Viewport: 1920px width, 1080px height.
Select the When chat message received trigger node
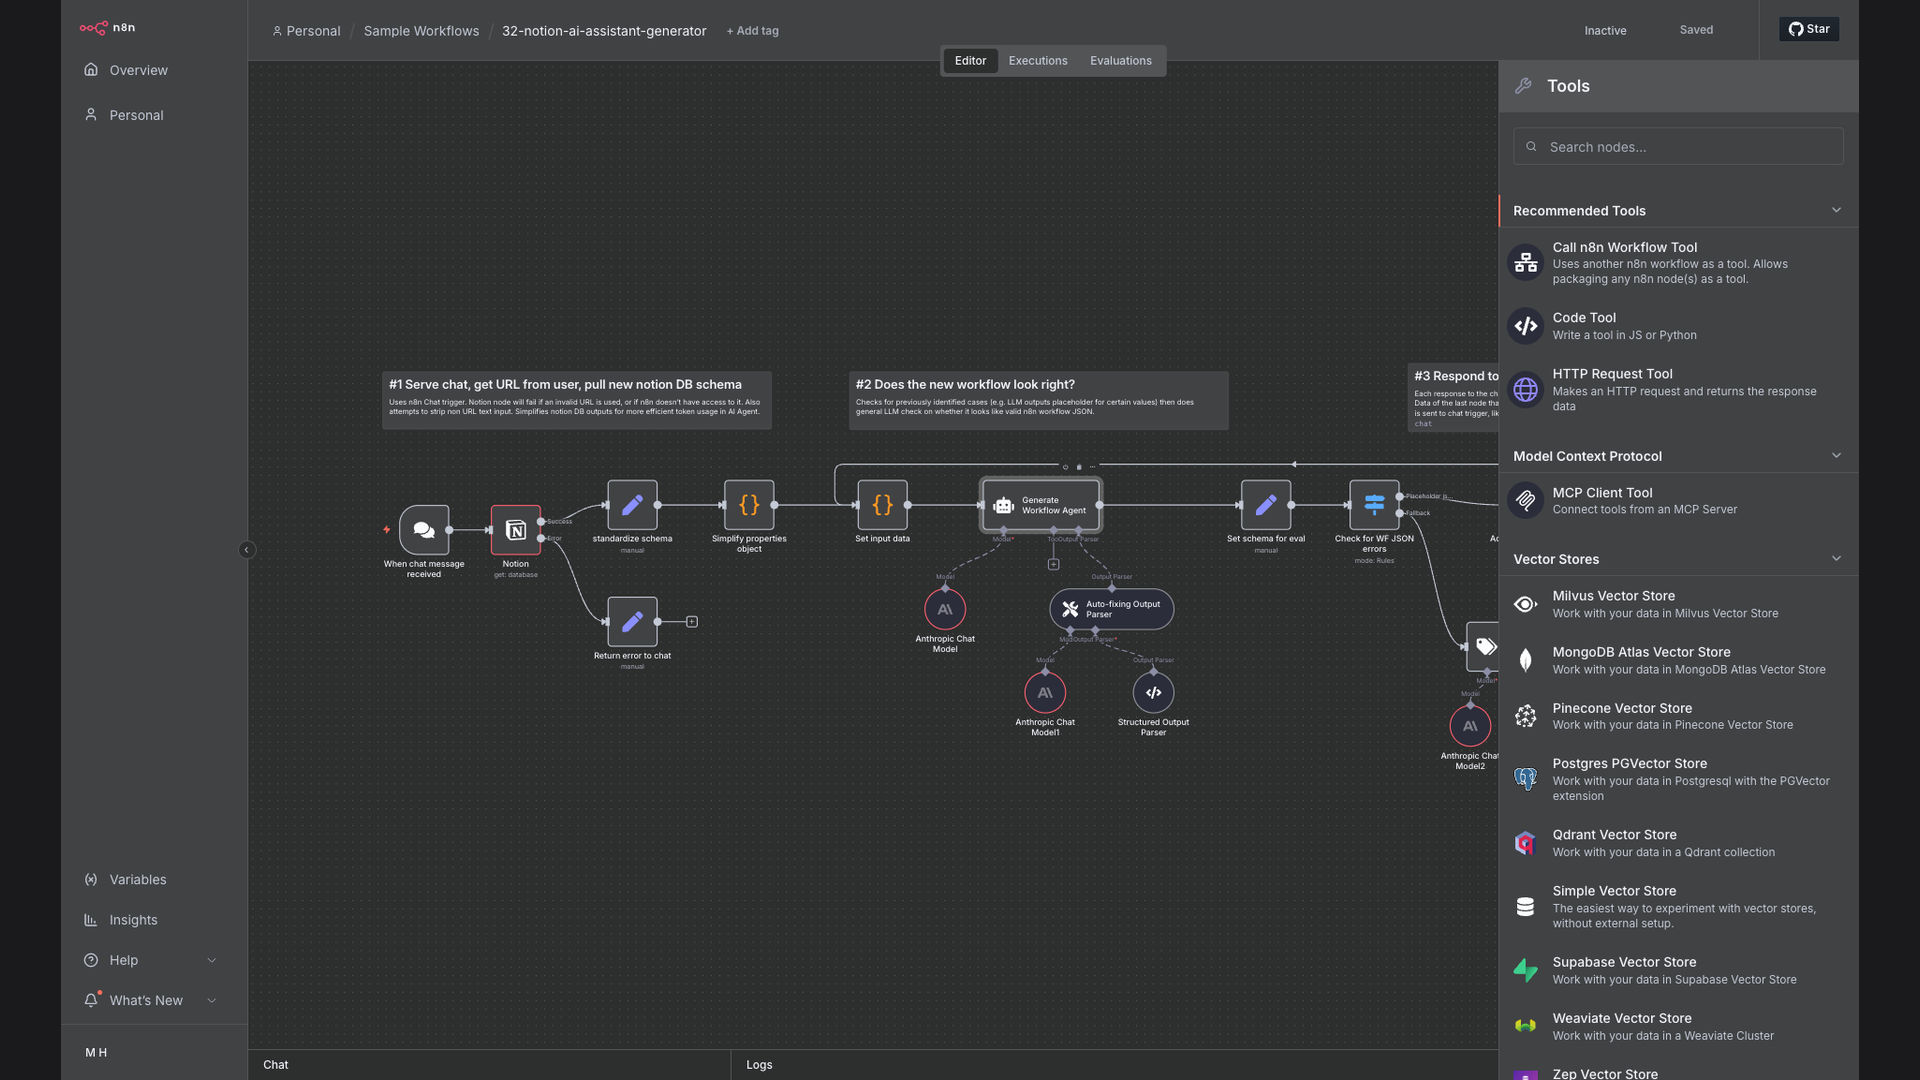click(424, 530)
